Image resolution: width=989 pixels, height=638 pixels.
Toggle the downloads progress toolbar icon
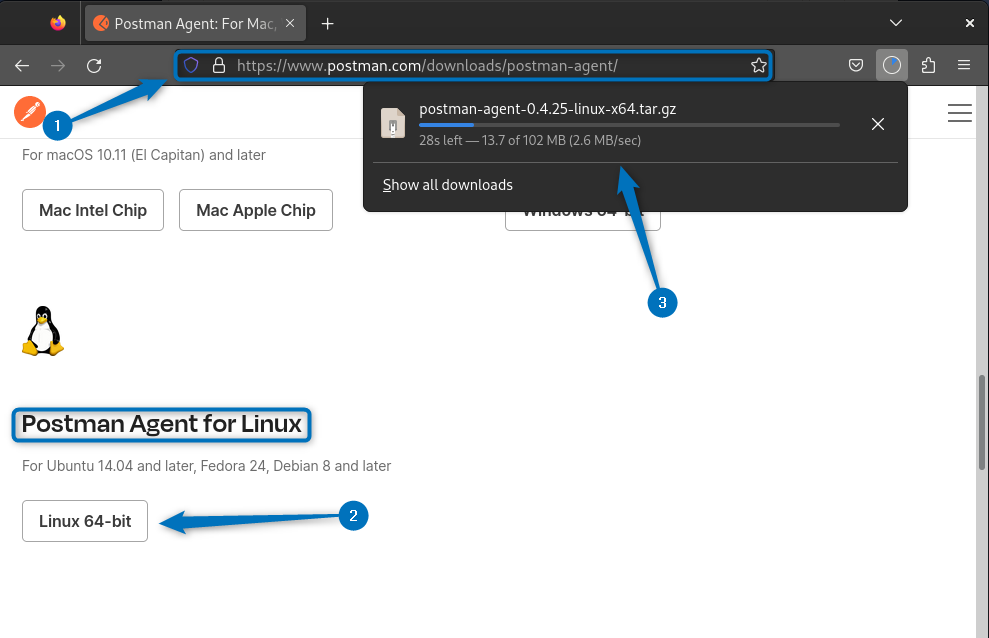click(892, 66)
